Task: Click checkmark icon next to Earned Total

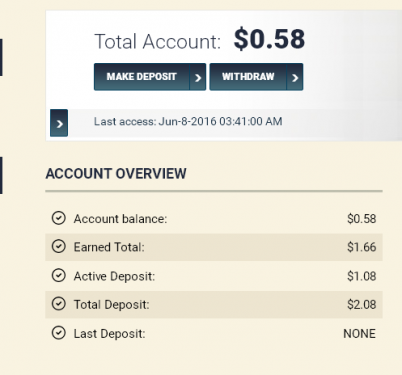Action: tap(59, 247)
